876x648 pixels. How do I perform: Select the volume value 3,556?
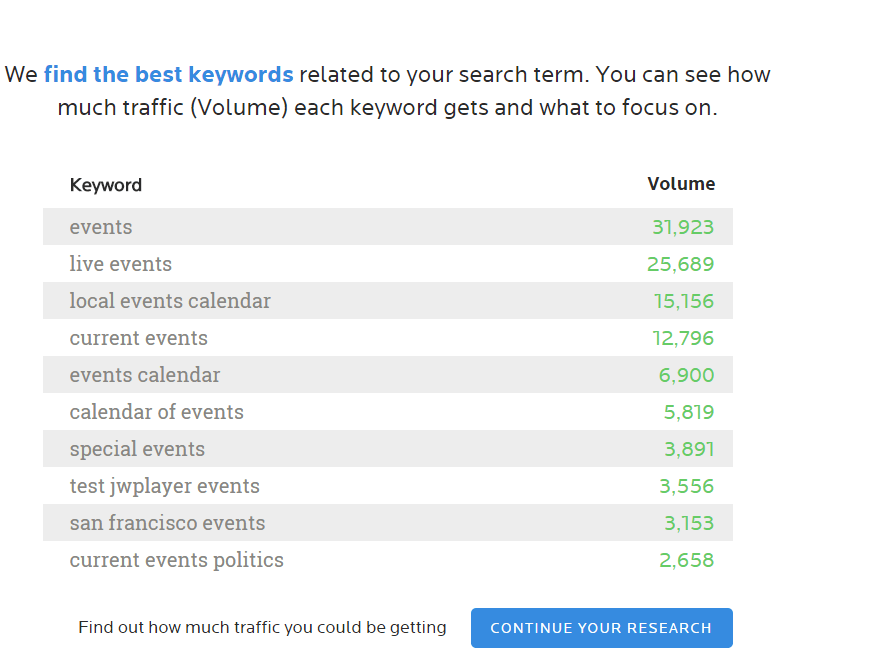click(x=687, y=486)
